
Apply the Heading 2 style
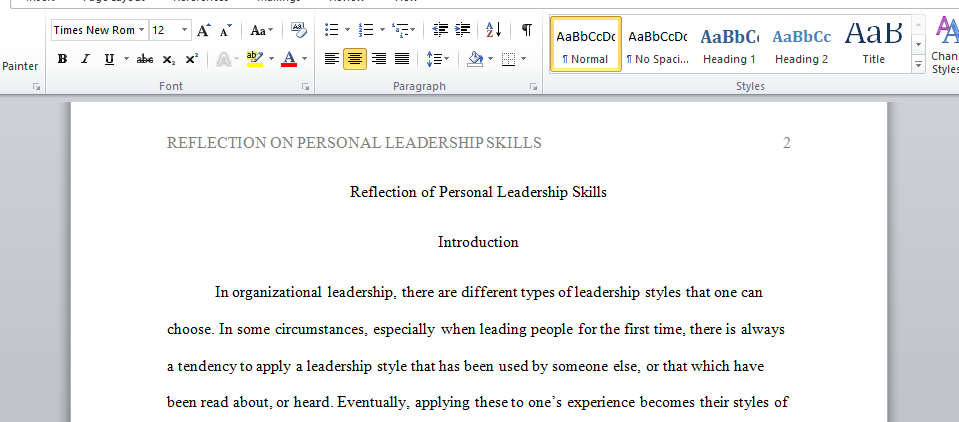[801, 45]
